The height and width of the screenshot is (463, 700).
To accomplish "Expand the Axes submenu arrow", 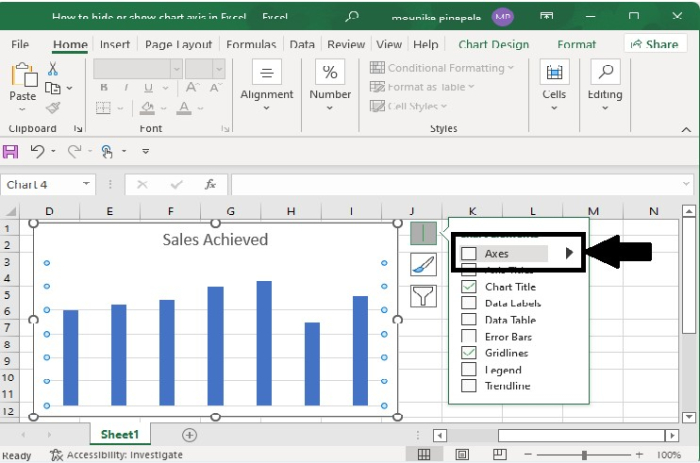I will pos(570,254).
